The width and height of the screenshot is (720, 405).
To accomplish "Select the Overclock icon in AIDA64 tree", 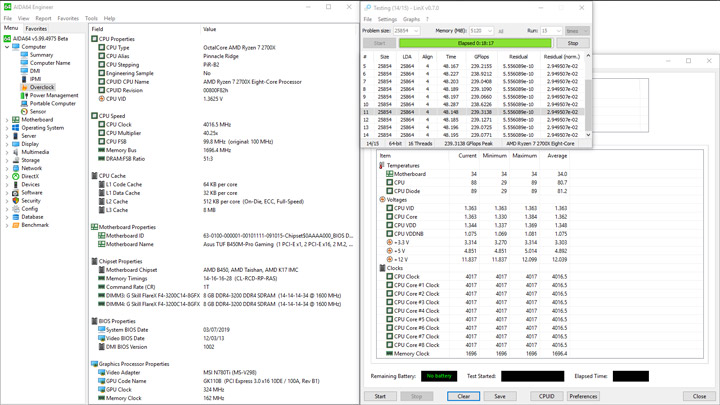I will [24, 87].
